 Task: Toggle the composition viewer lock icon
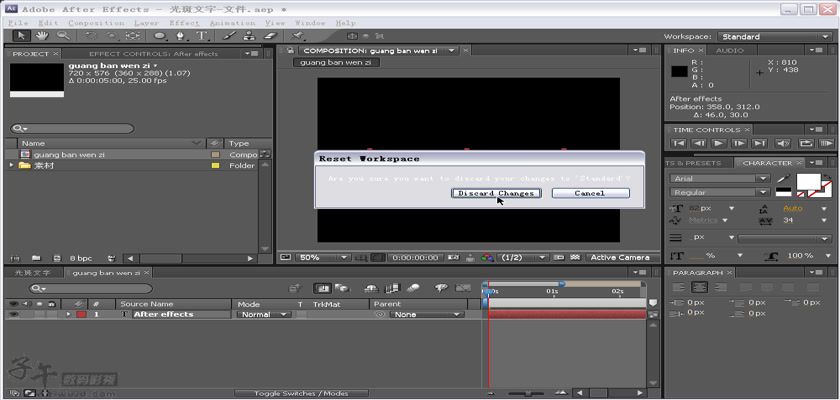click(x=290, y=50)
